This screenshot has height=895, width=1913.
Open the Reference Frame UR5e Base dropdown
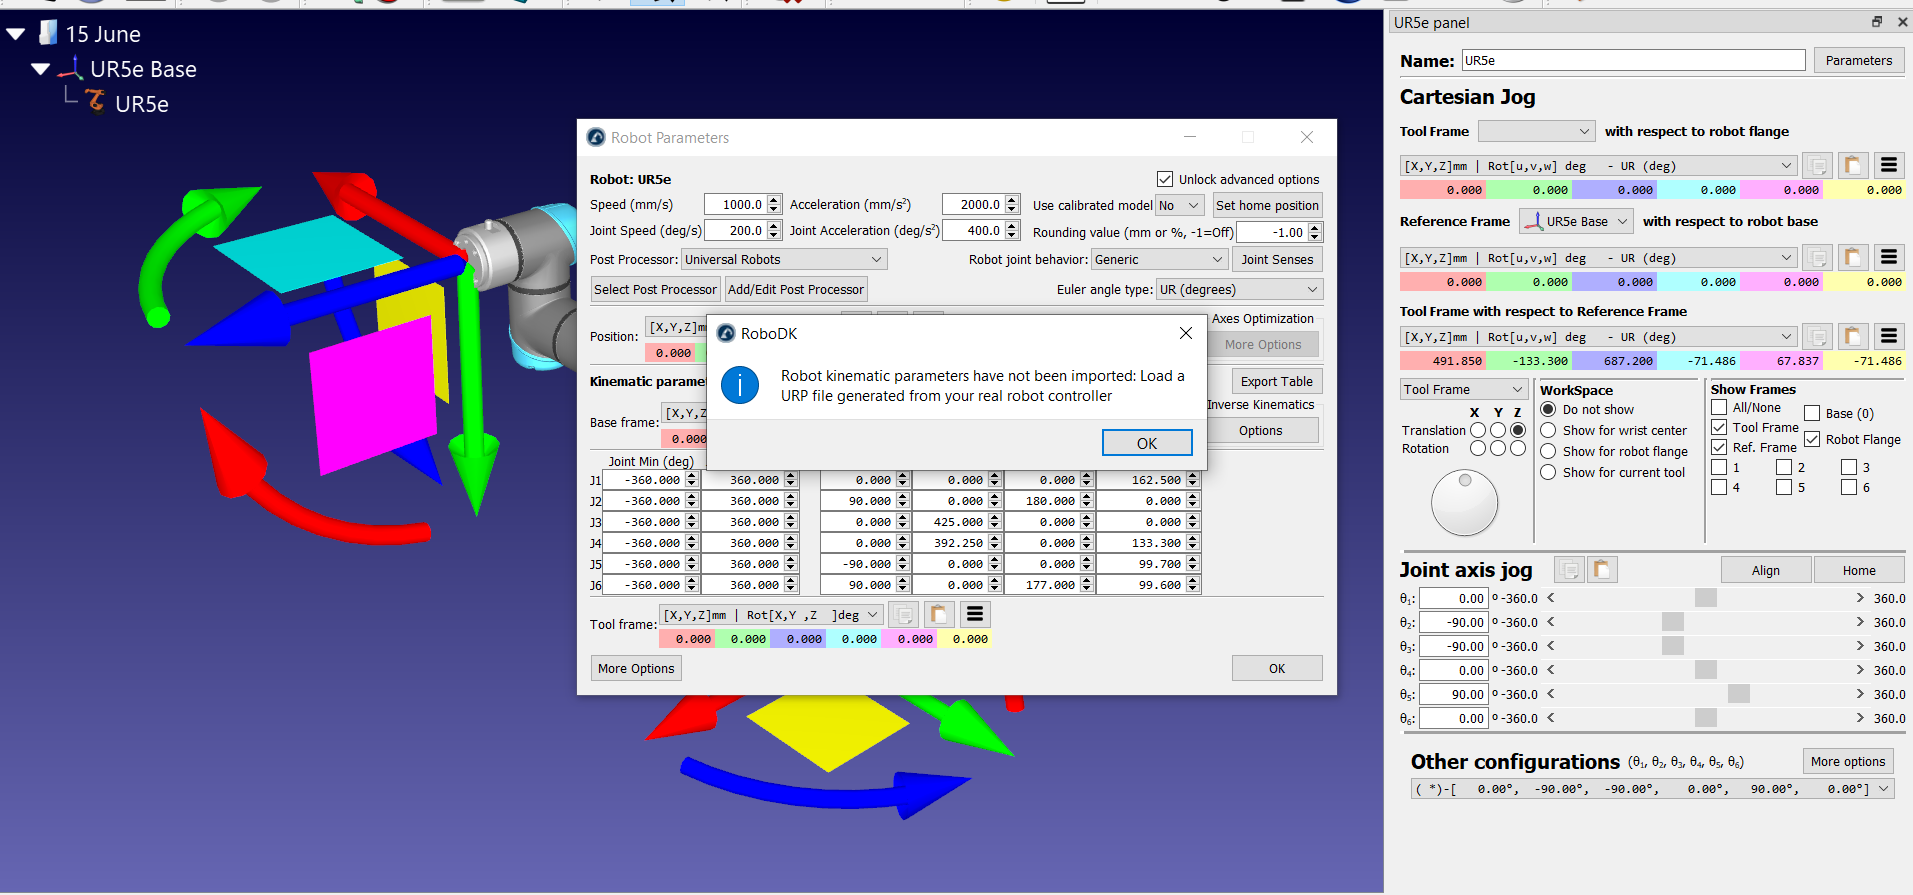[x=1576, y=221]
